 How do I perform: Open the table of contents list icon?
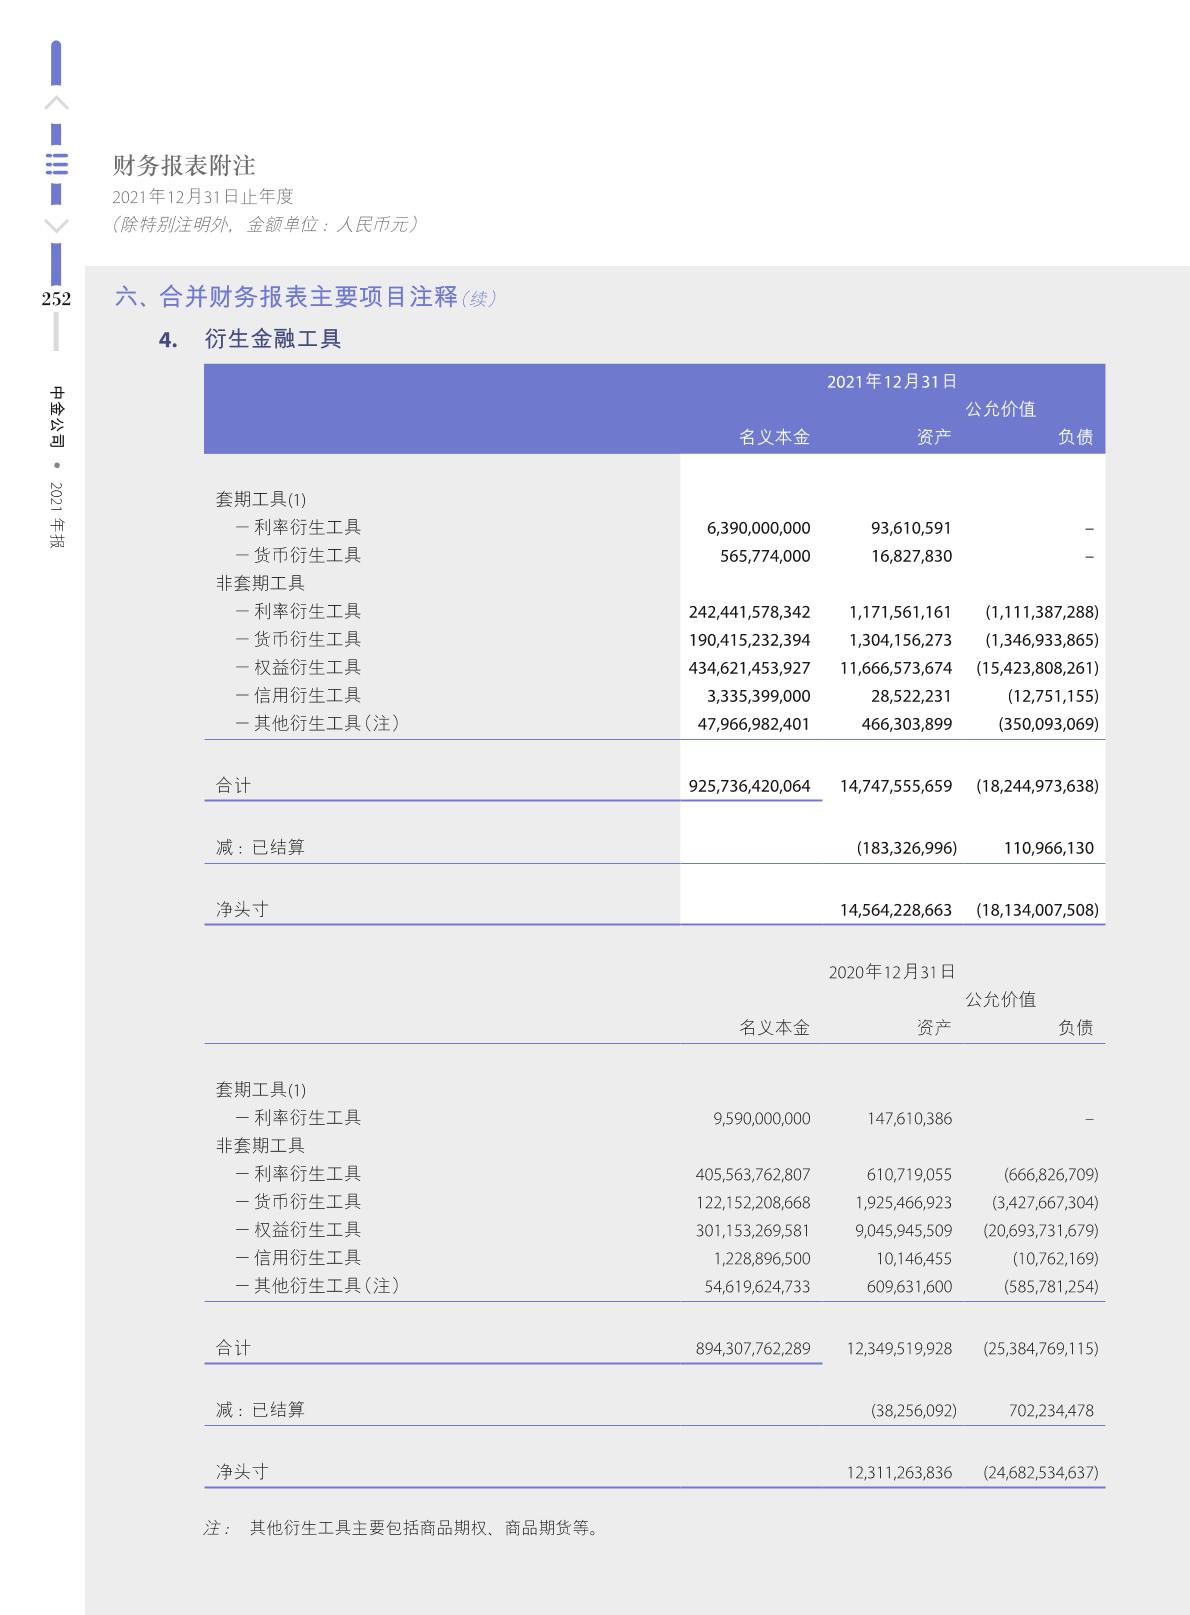coord(57,165)
